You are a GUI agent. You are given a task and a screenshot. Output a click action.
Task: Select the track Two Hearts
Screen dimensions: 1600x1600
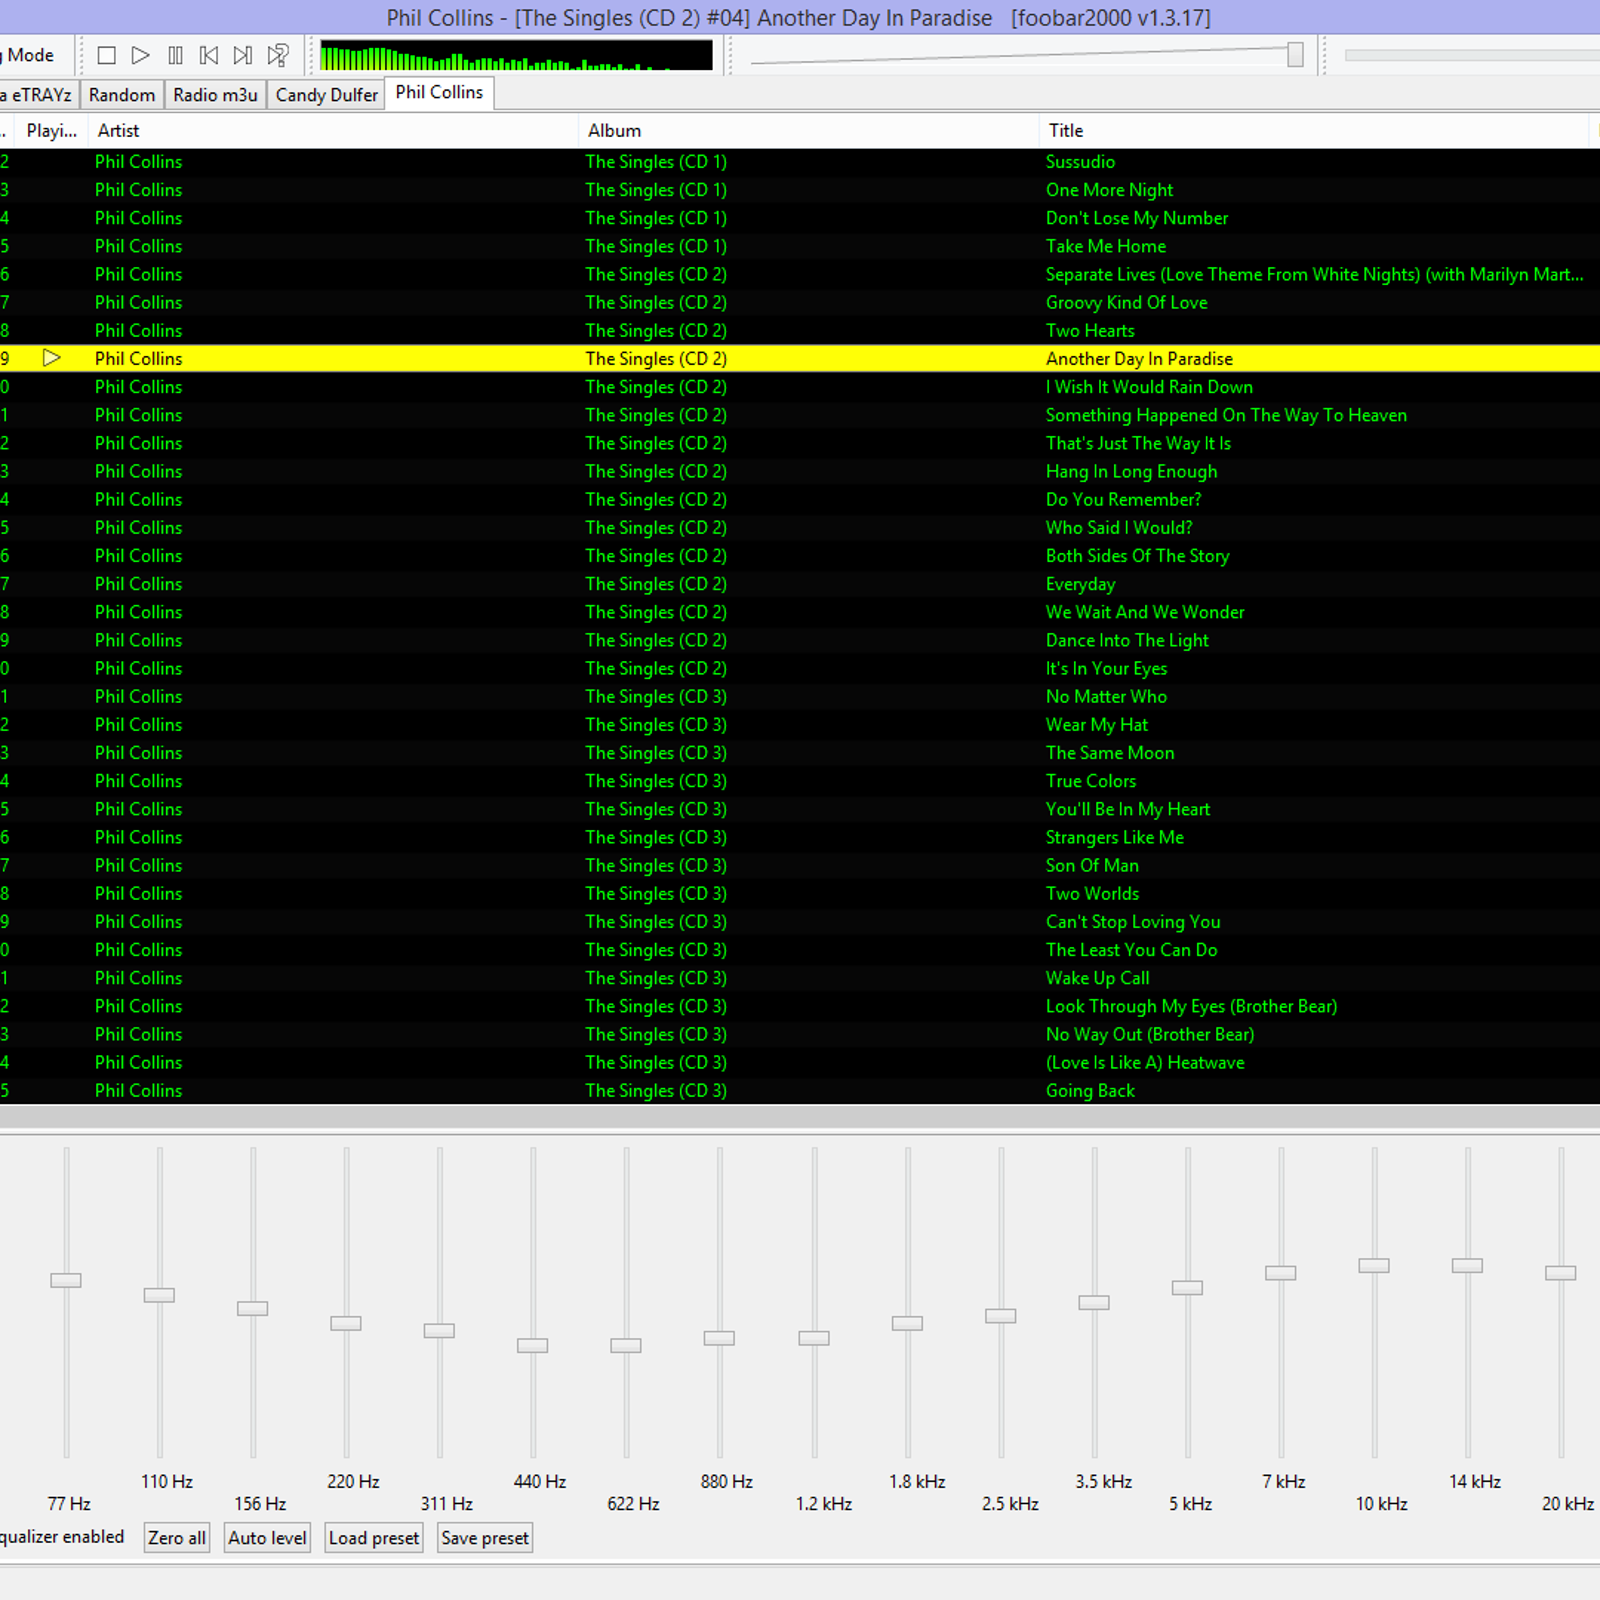click(x=800, y=330)
